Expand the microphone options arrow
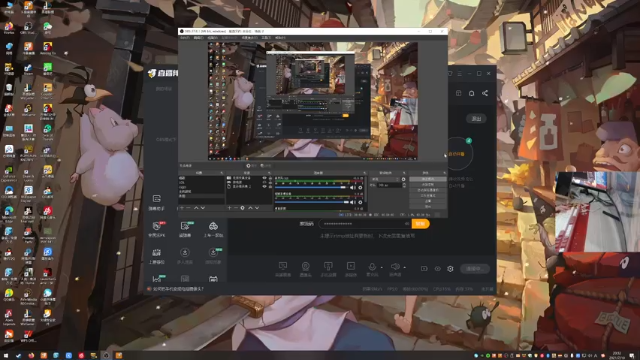The height and width of the screenshot is (360, 640). [382, 268]
